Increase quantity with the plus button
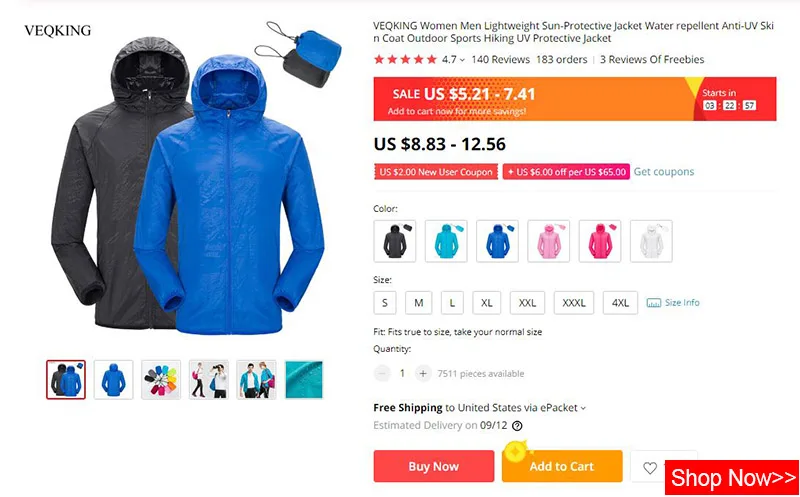800x497 pixels. pos(423,374)
